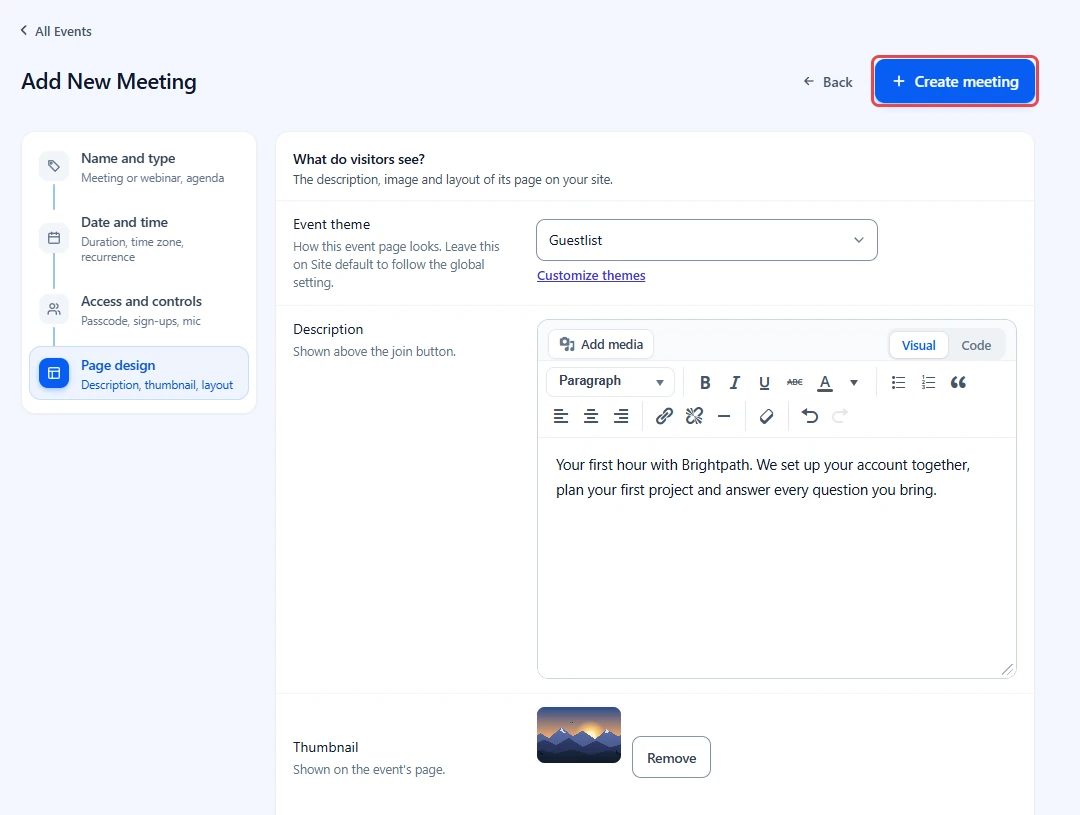Insert a hyperlink

[x=664, y=416]
